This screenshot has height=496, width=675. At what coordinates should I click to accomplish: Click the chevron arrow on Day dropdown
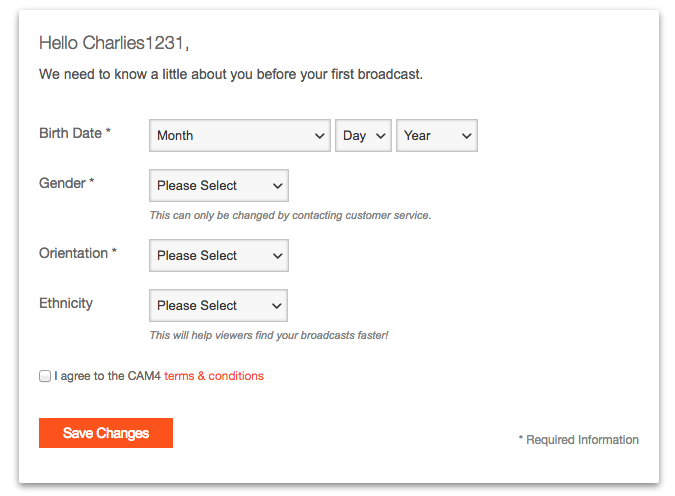[381, 136]
